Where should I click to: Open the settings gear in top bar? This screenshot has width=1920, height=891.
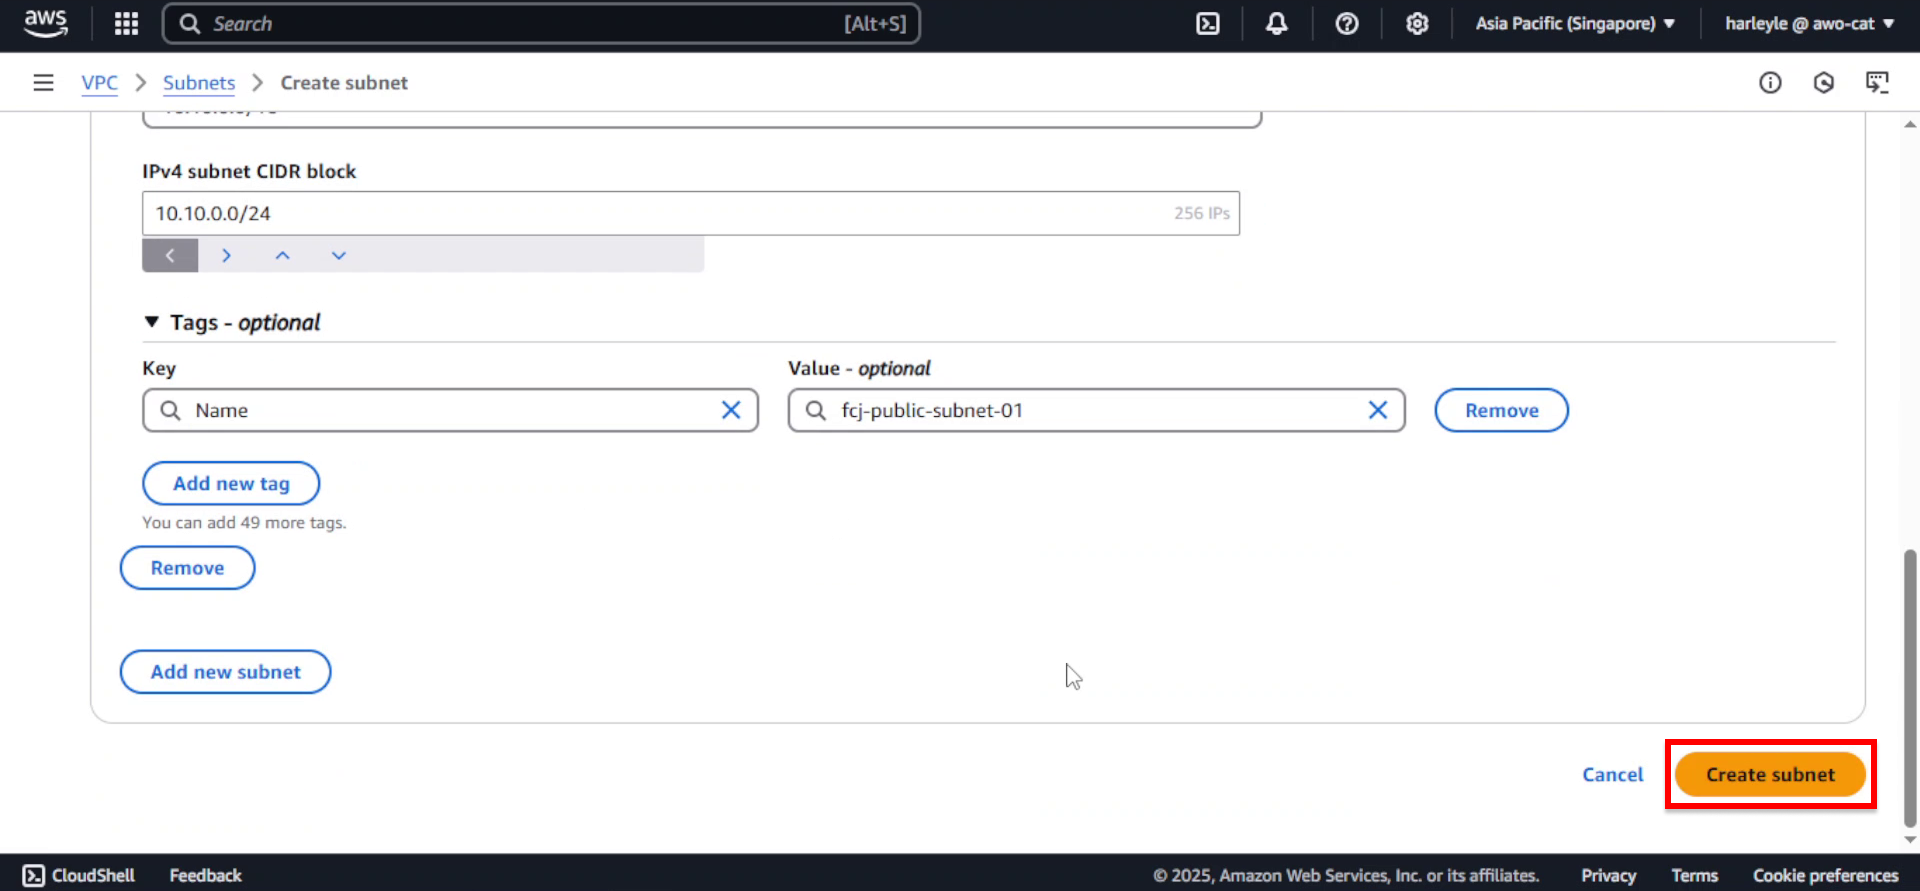tap(1417, 23)
